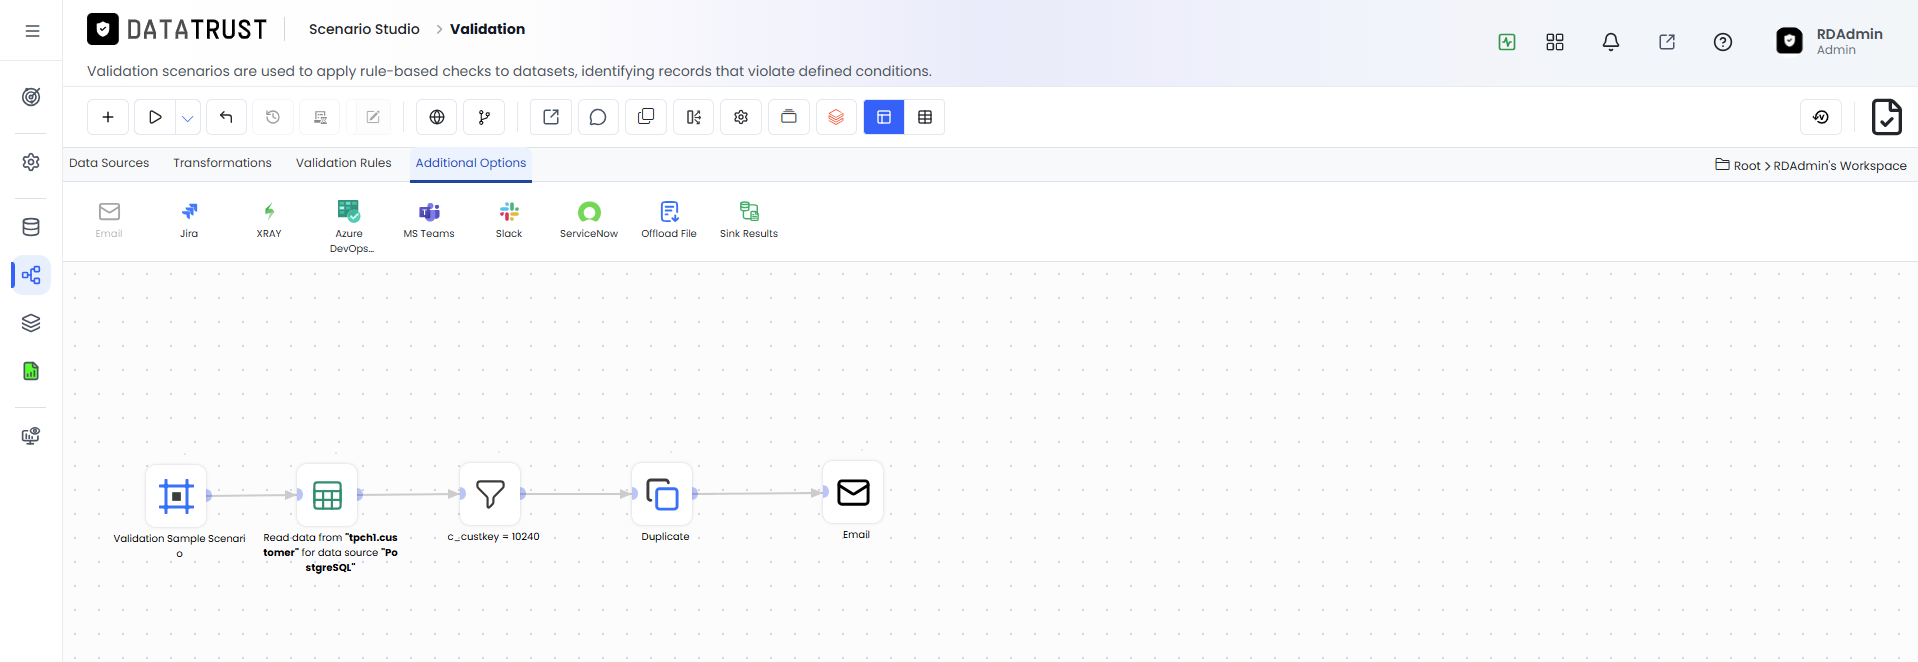1918x662 pixels.
Task: Select the XRAY option icon
Action: [269, 220]
